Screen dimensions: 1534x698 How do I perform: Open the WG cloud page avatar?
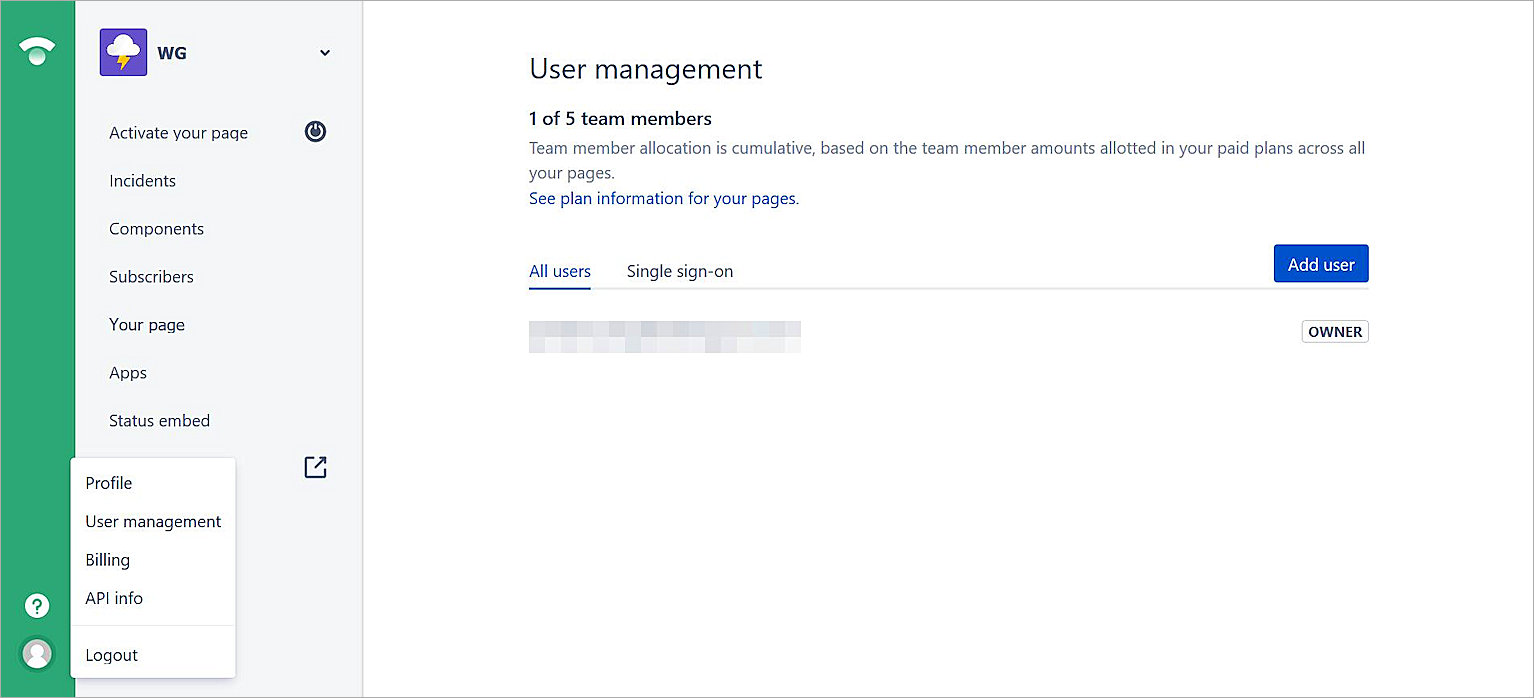coord(123,53)
